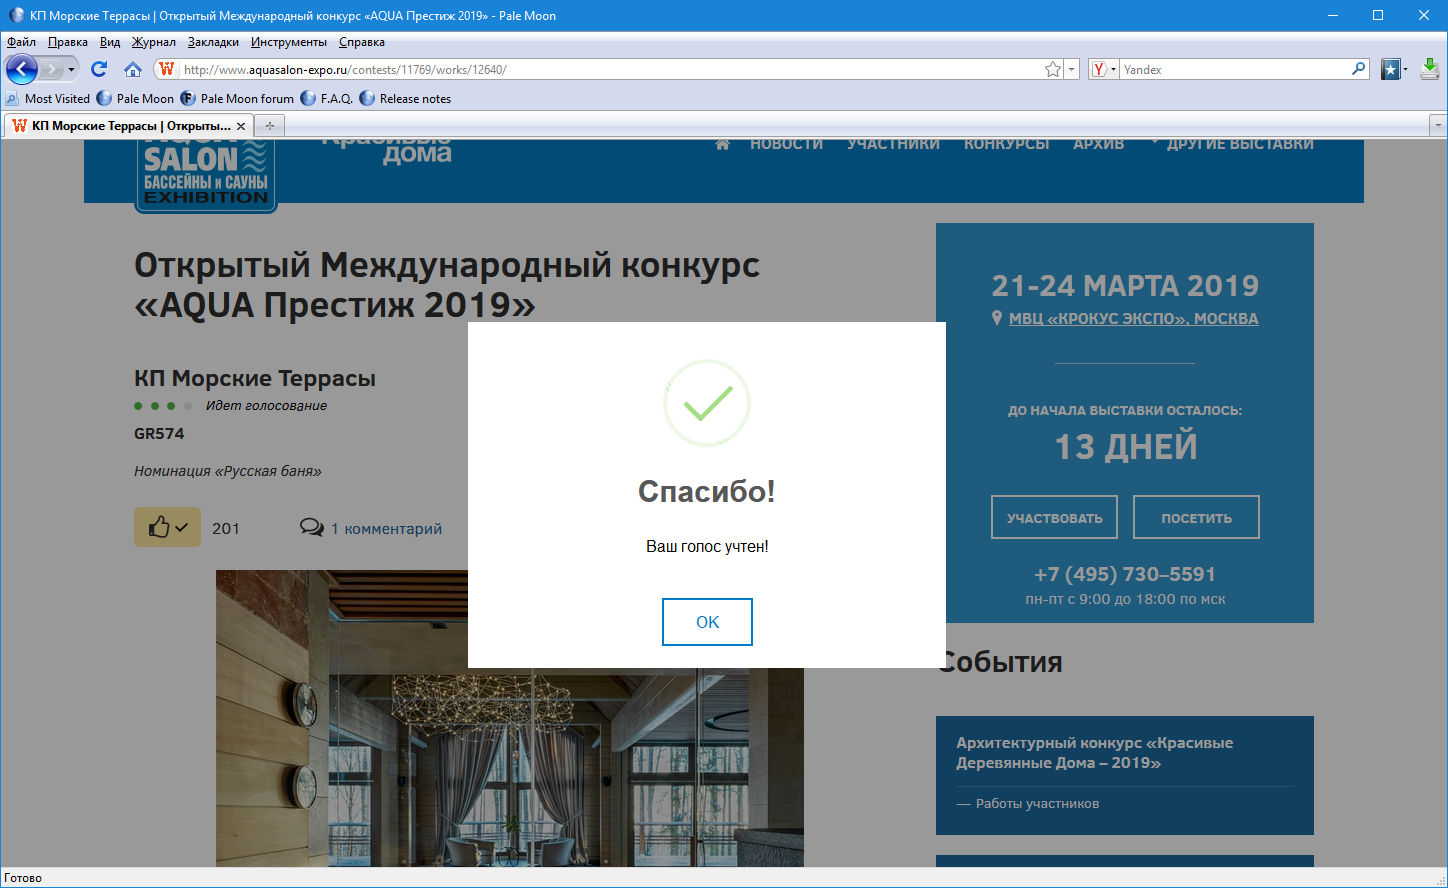Open the АРХИВ navigation link
The image size is (1448, 888).
(1099, 144)
